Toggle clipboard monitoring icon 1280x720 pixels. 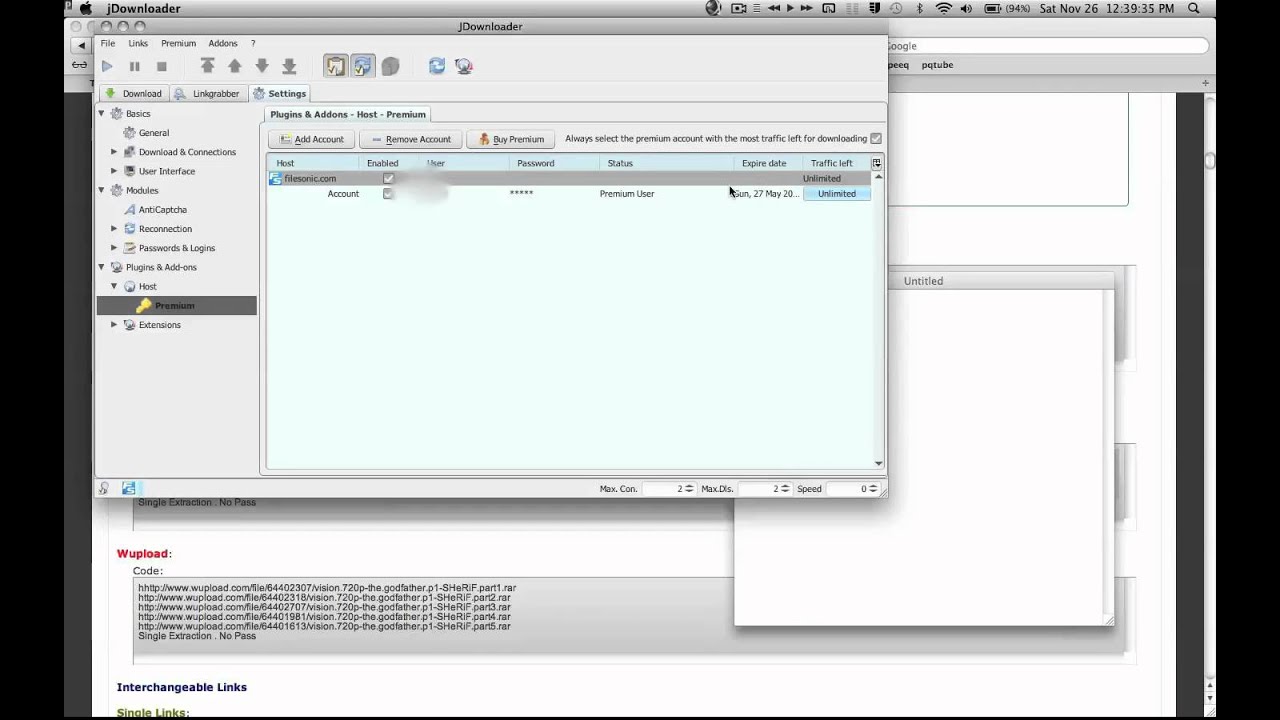tap(335, 66)
